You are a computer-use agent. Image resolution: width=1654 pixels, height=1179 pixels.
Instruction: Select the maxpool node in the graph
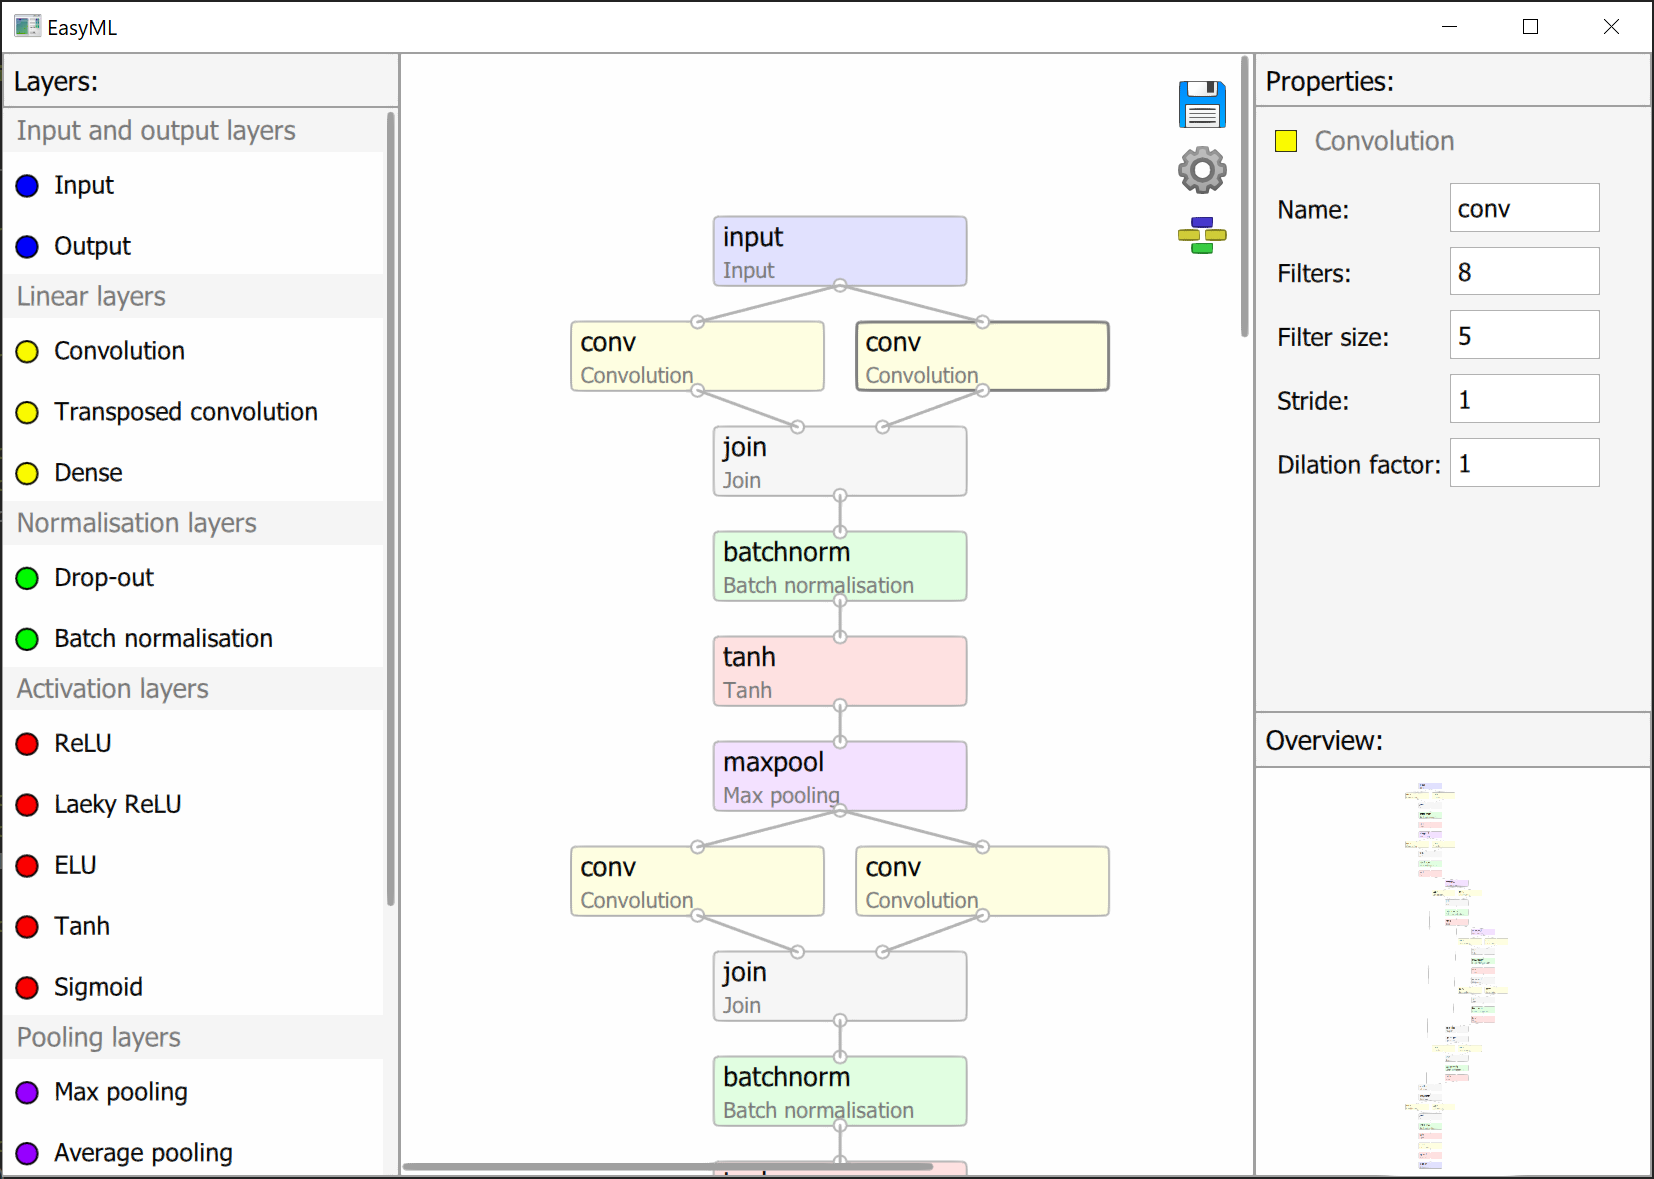839,777
